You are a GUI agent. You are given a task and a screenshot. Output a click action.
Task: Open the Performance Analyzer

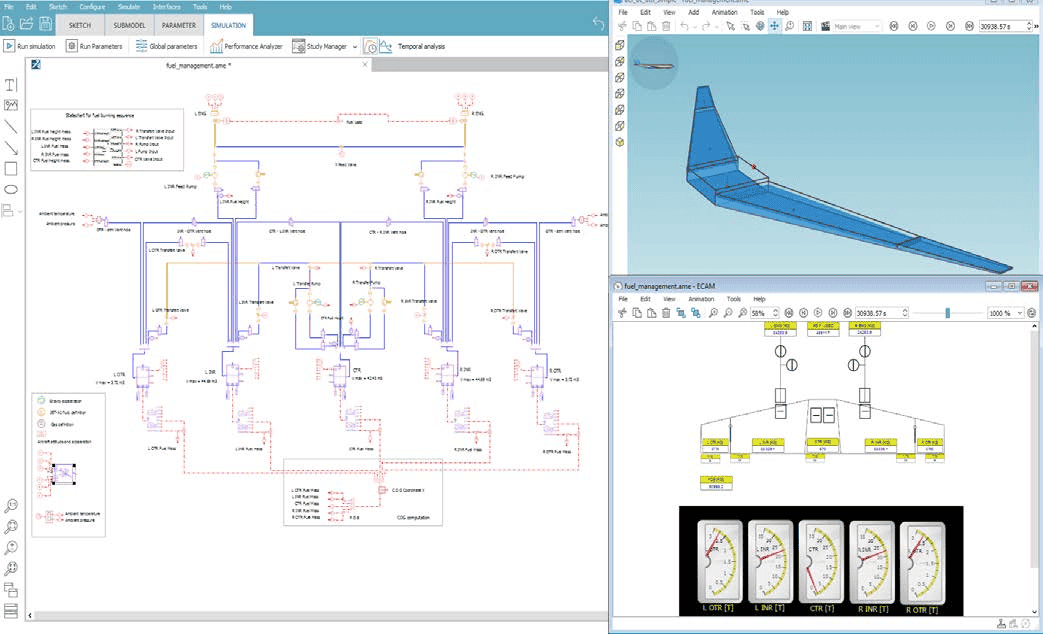pyautogui.click(x=247, y=46)
